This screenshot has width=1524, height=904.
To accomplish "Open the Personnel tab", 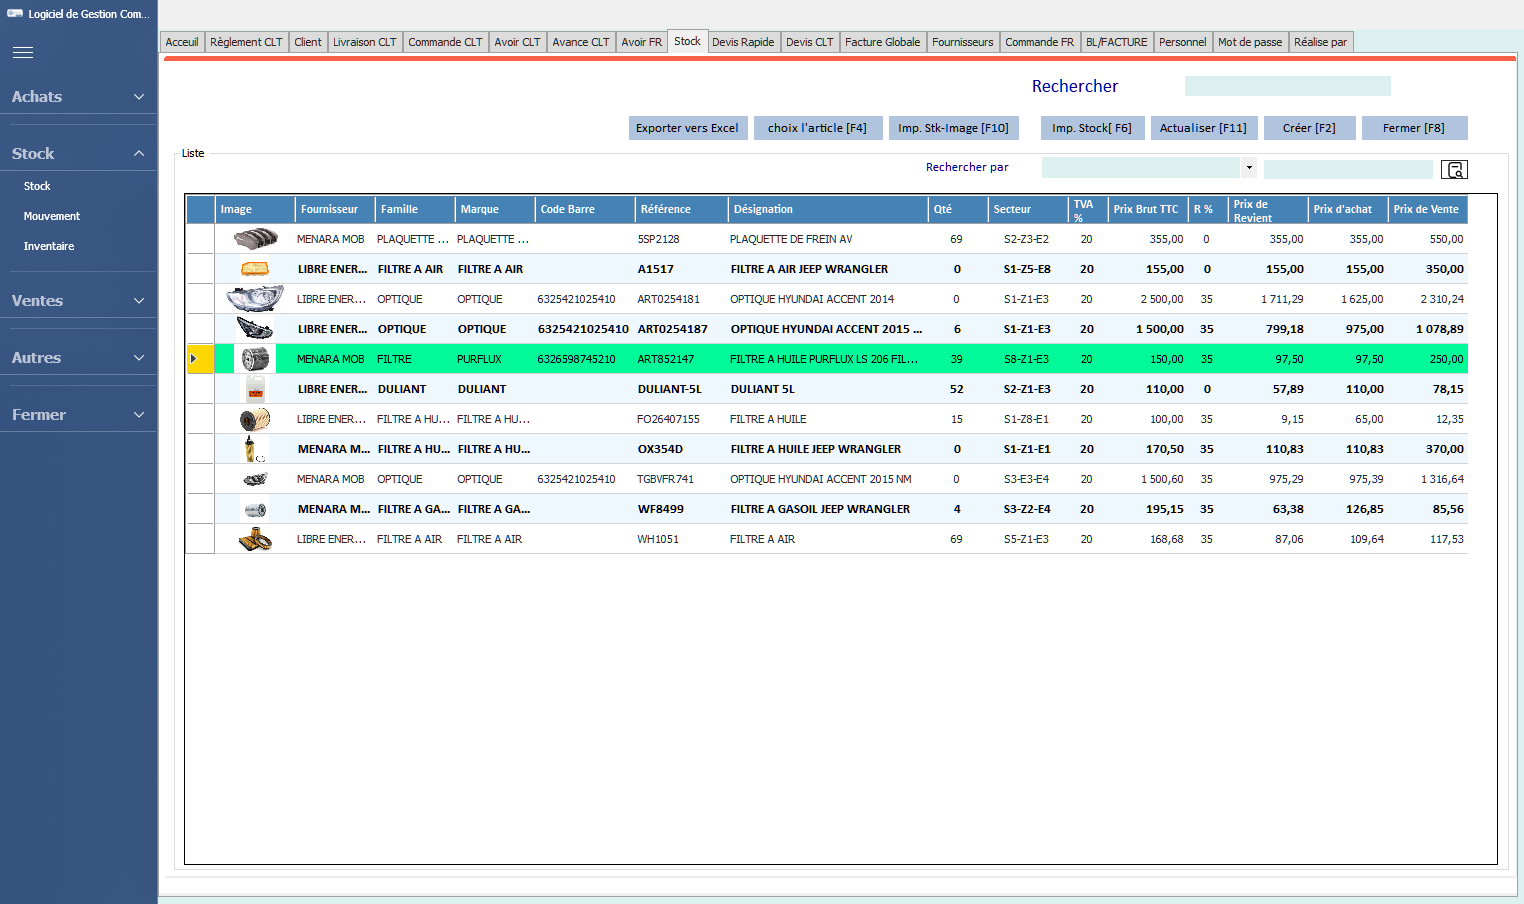I will click(x=1182, y=42).
